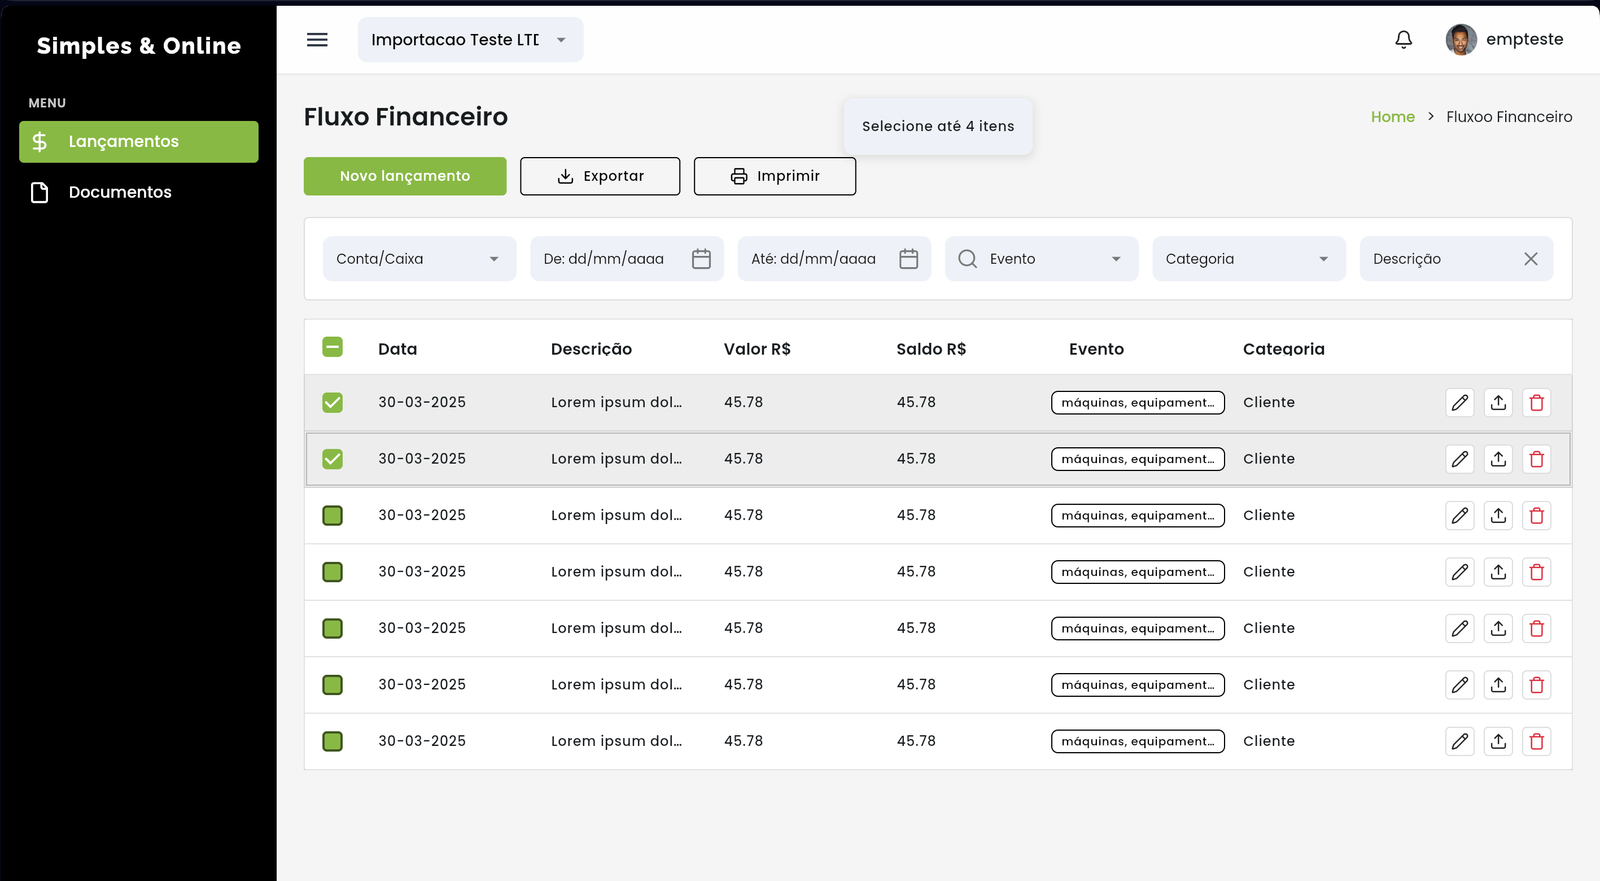Uncheck the first row checkbox
The image size is (1600, 881).
pyautogui.click(x=333, y=403)
